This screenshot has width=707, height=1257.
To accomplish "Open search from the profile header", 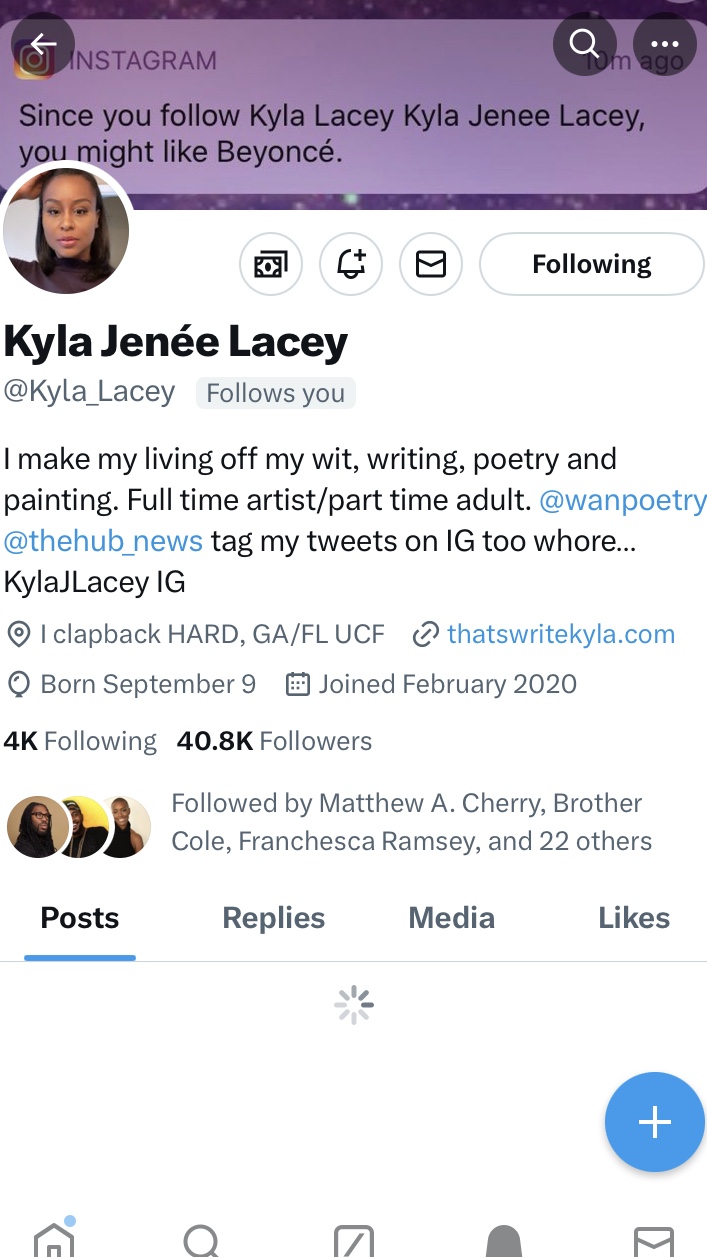I will point(584,44).
